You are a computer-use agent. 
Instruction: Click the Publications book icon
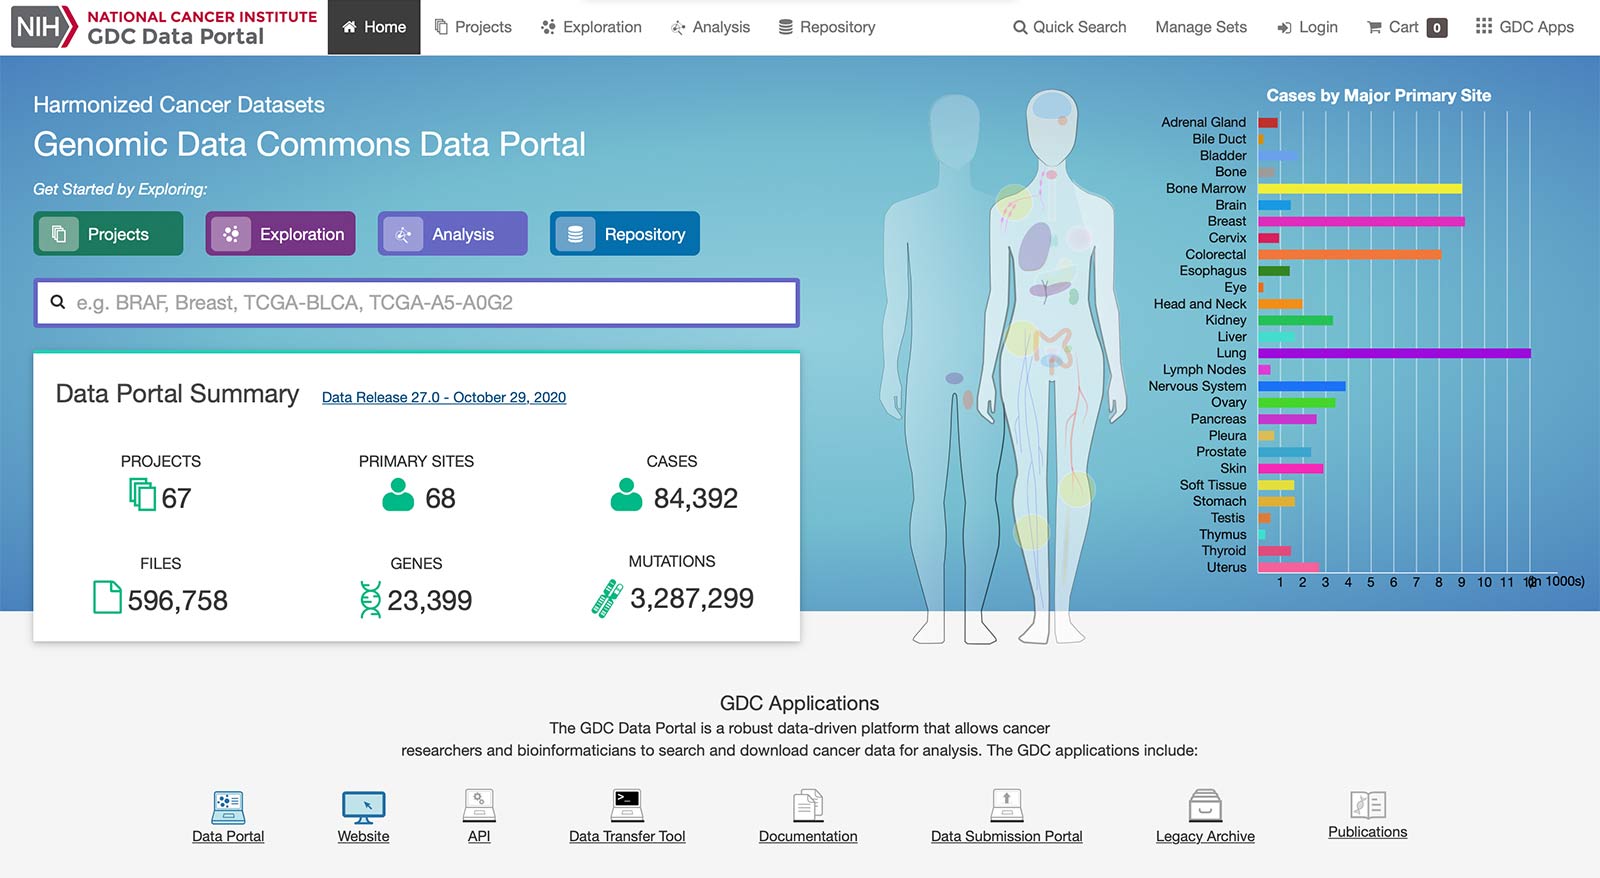1367,804
